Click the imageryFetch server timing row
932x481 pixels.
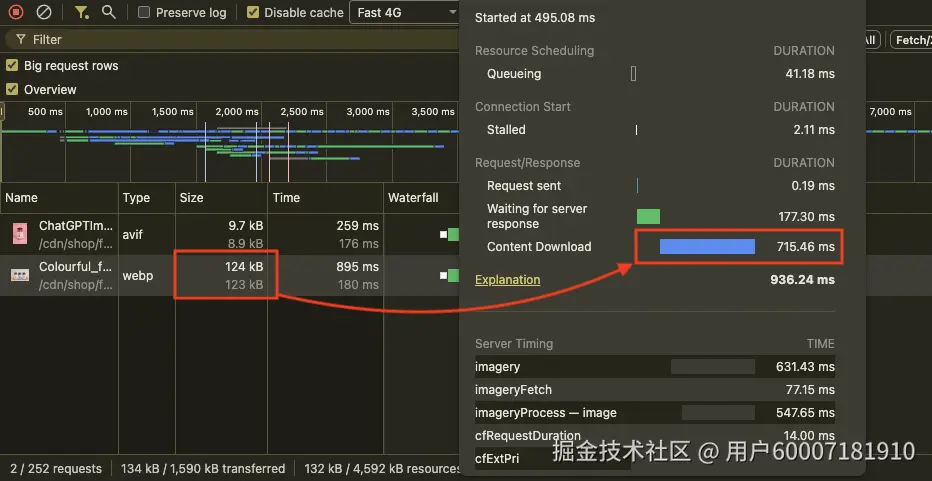(x=655, y=390)
